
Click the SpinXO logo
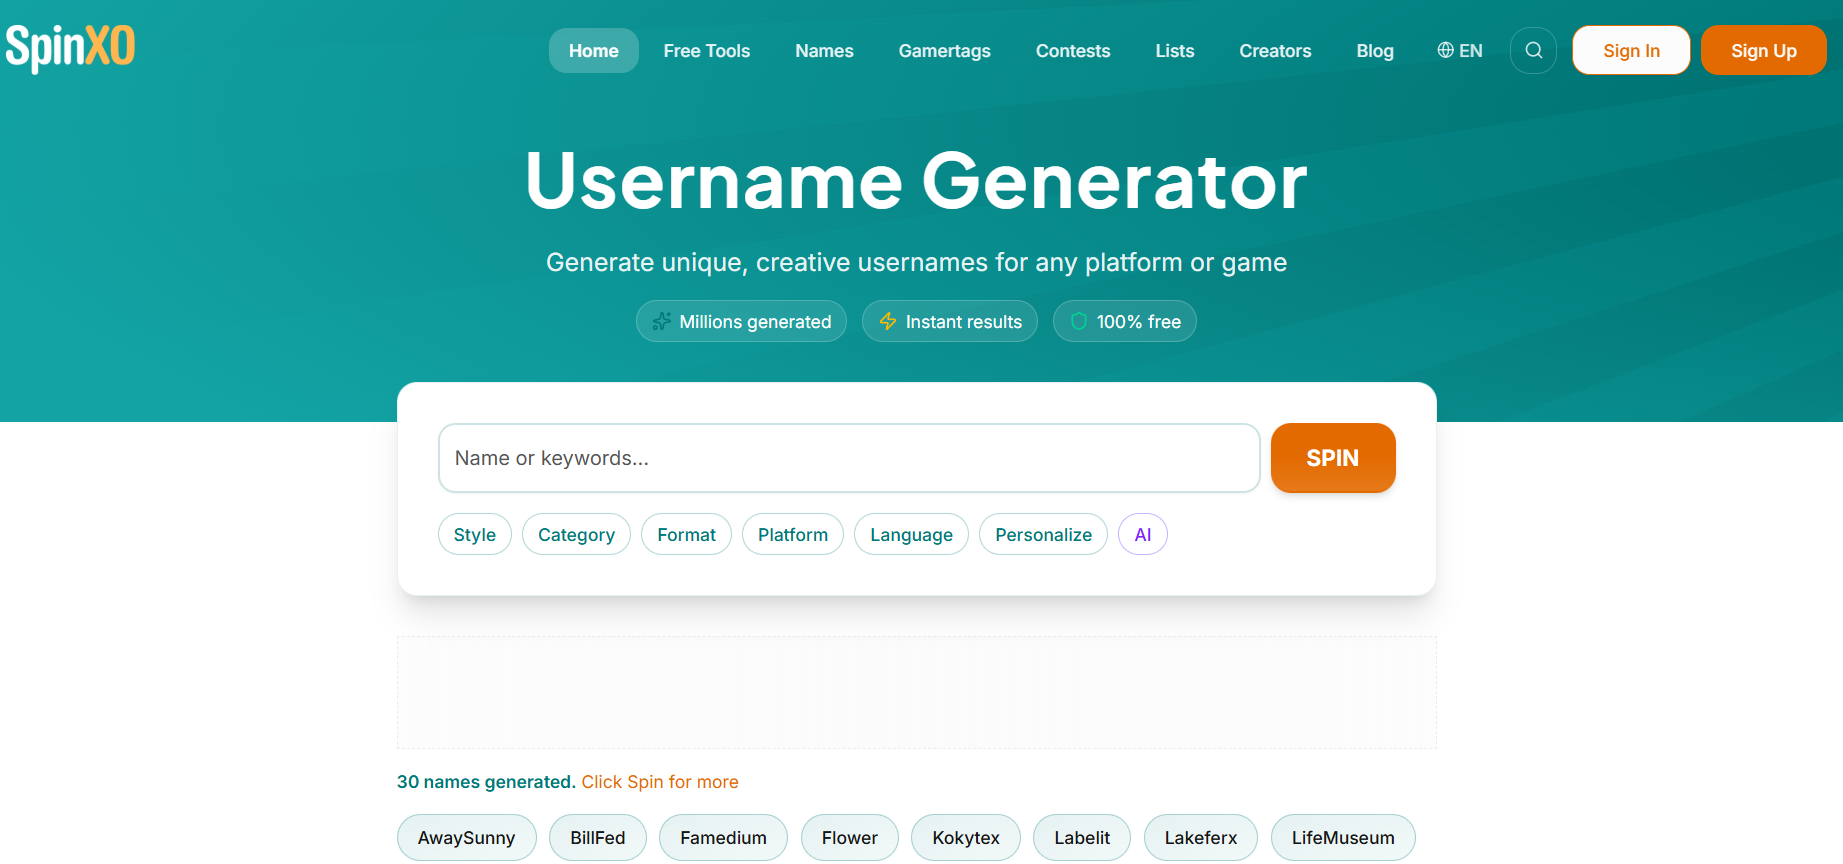(70, 47)
